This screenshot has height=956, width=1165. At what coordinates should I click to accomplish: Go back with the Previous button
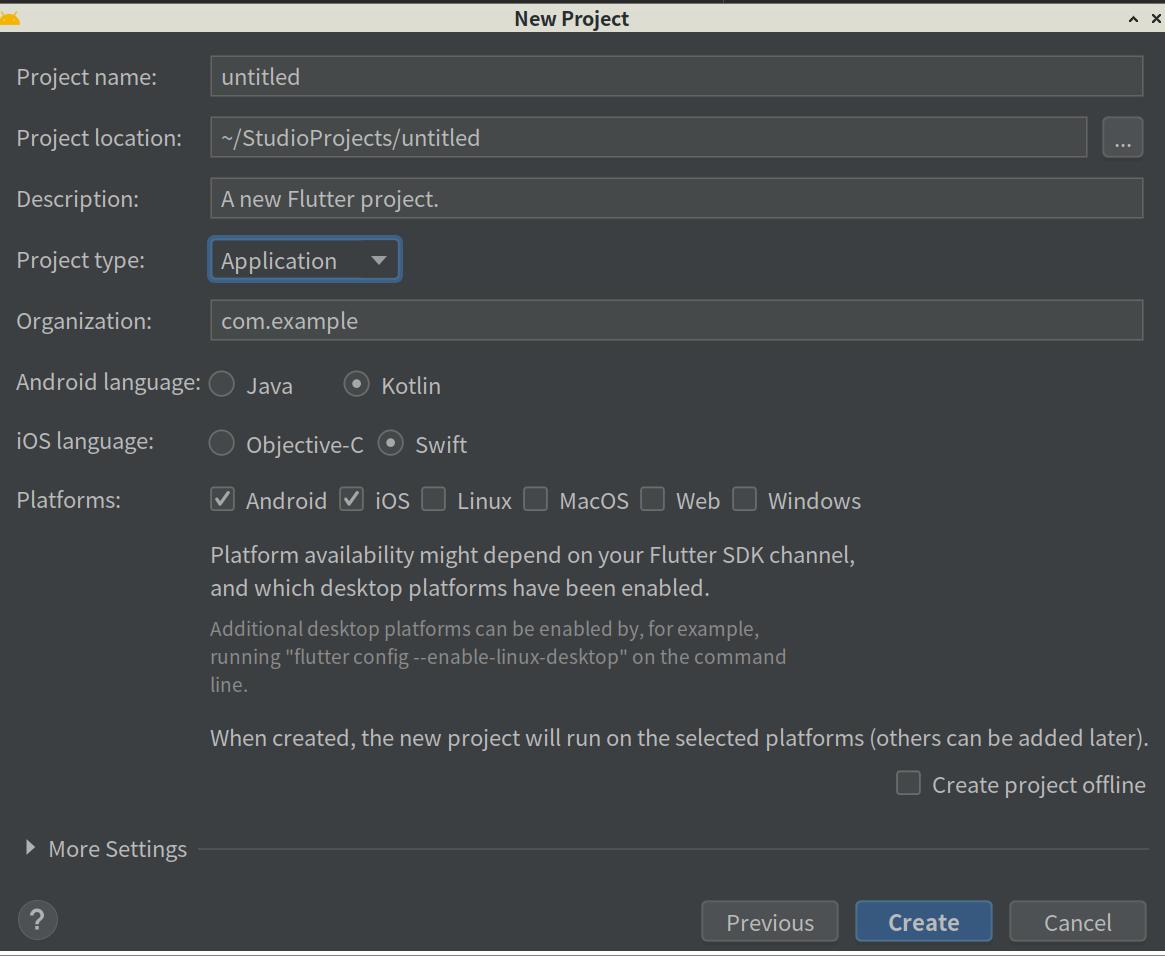769,922
